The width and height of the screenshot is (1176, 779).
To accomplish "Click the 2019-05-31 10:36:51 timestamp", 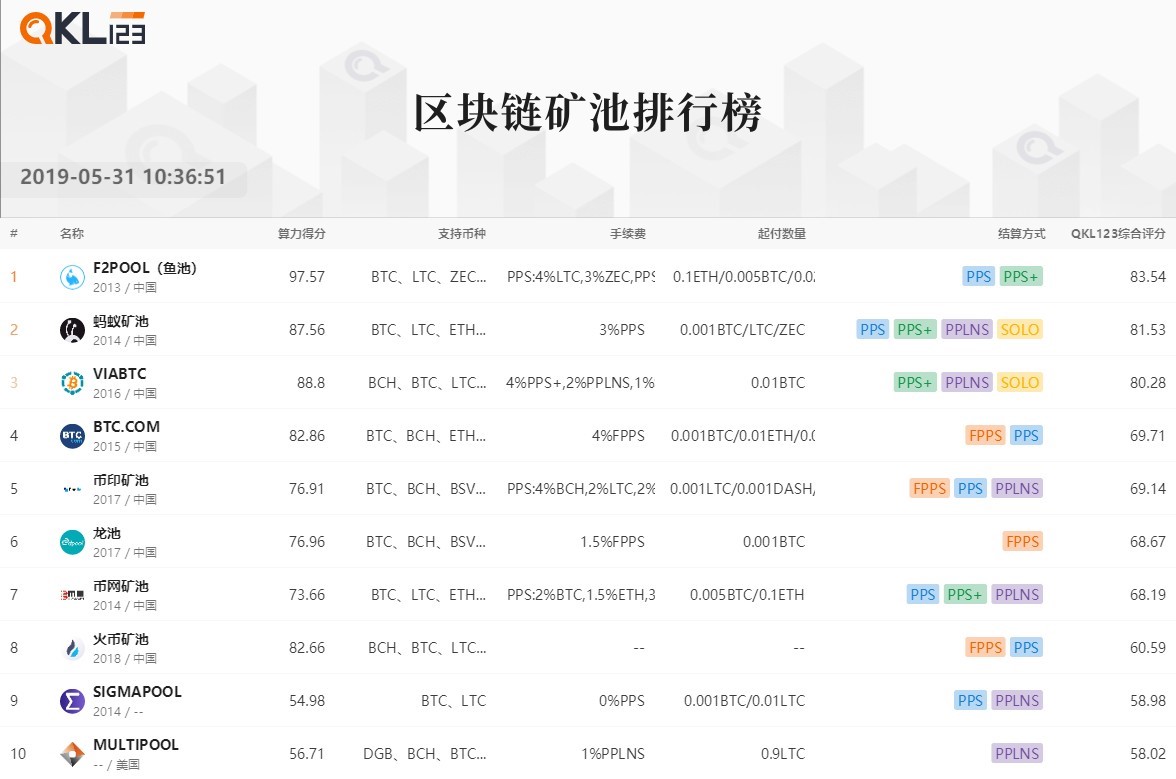I will (x=123, y=177).
